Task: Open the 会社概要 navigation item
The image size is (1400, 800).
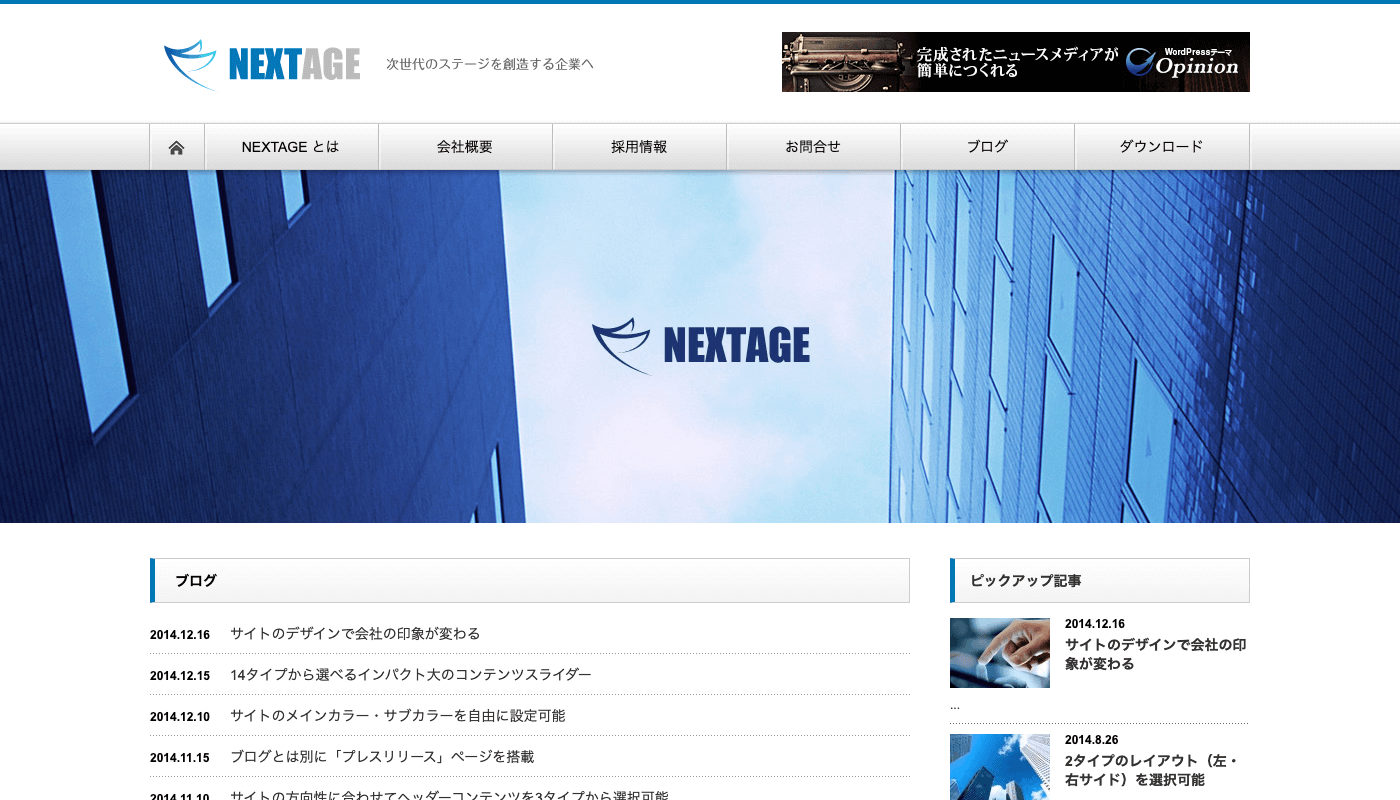Action: pos(465,146)
